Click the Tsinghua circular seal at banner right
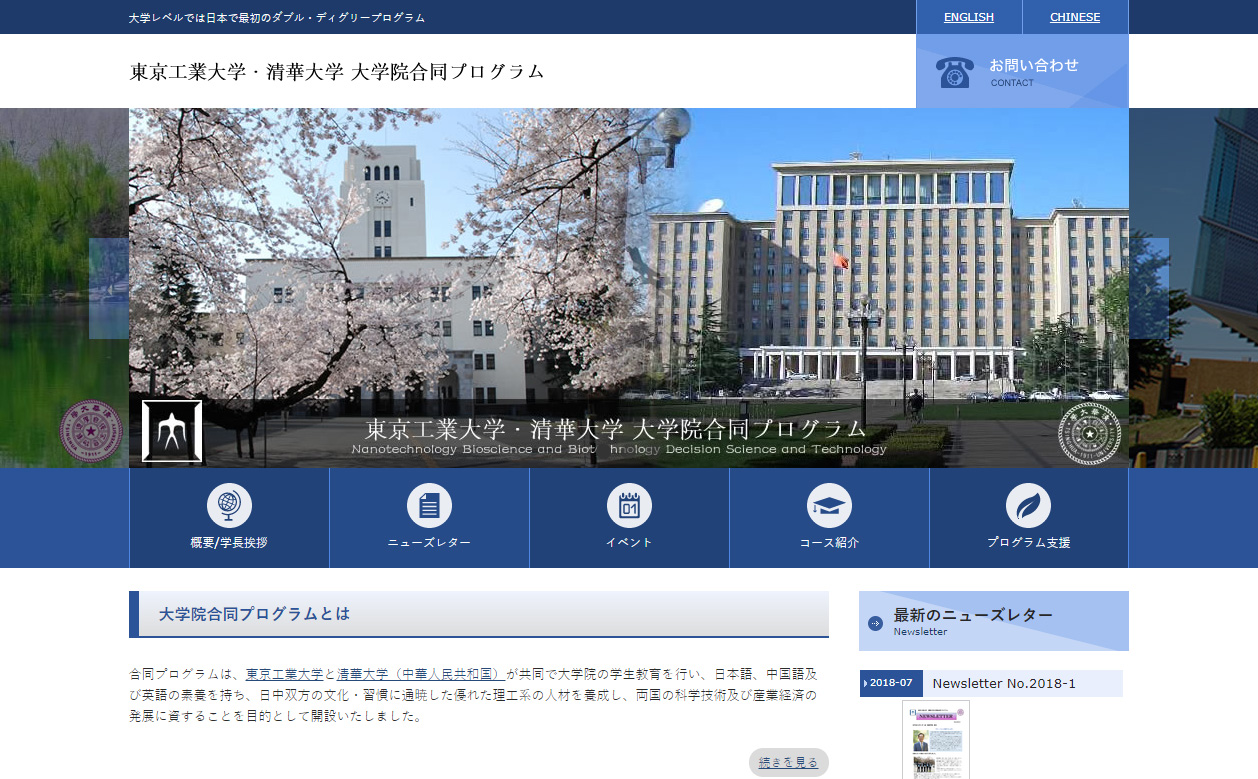1258x779 pixels. pyautogui.click(x=1089, y=433)
